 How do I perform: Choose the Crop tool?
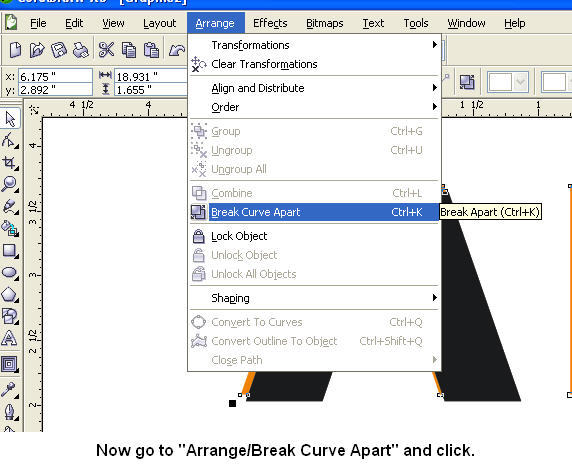(x=9, y=162)
